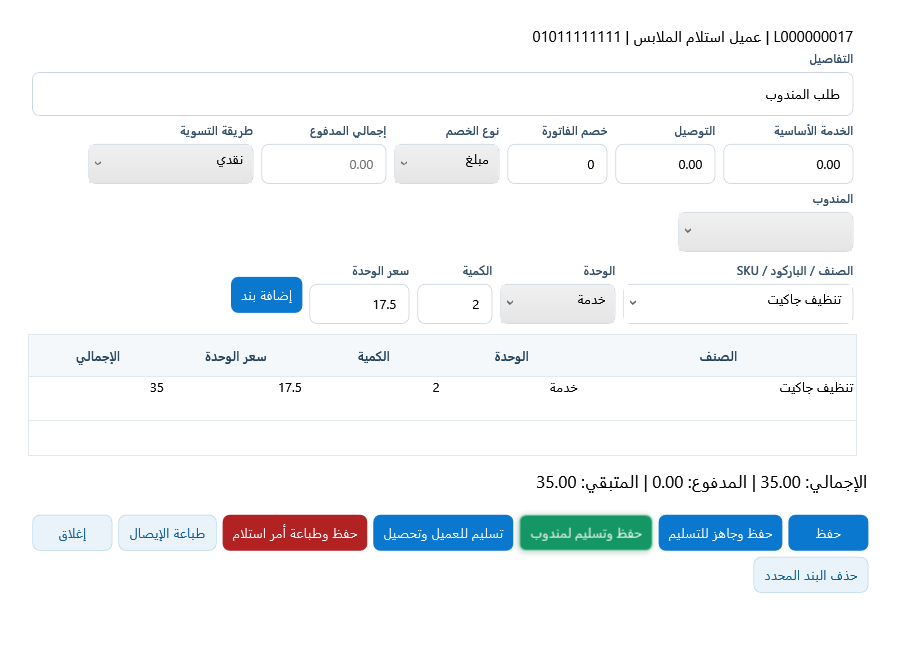
Task: Click customer header line L000000017
Action: coord(692,37)
